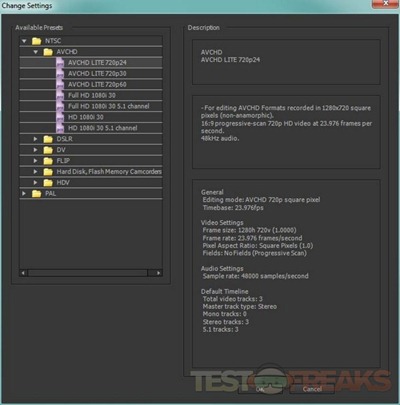
Task: Select the DV folder label
Action: (61, 150)
